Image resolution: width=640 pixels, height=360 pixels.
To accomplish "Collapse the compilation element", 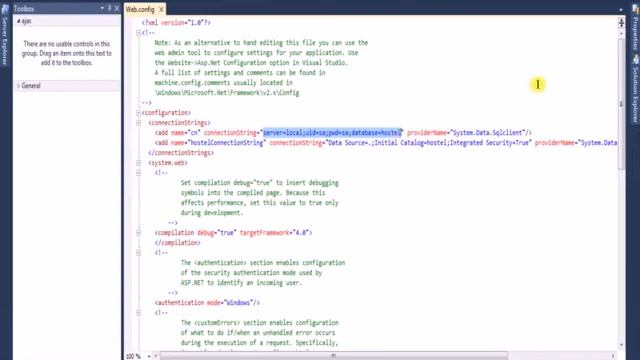I will (138, 233).
